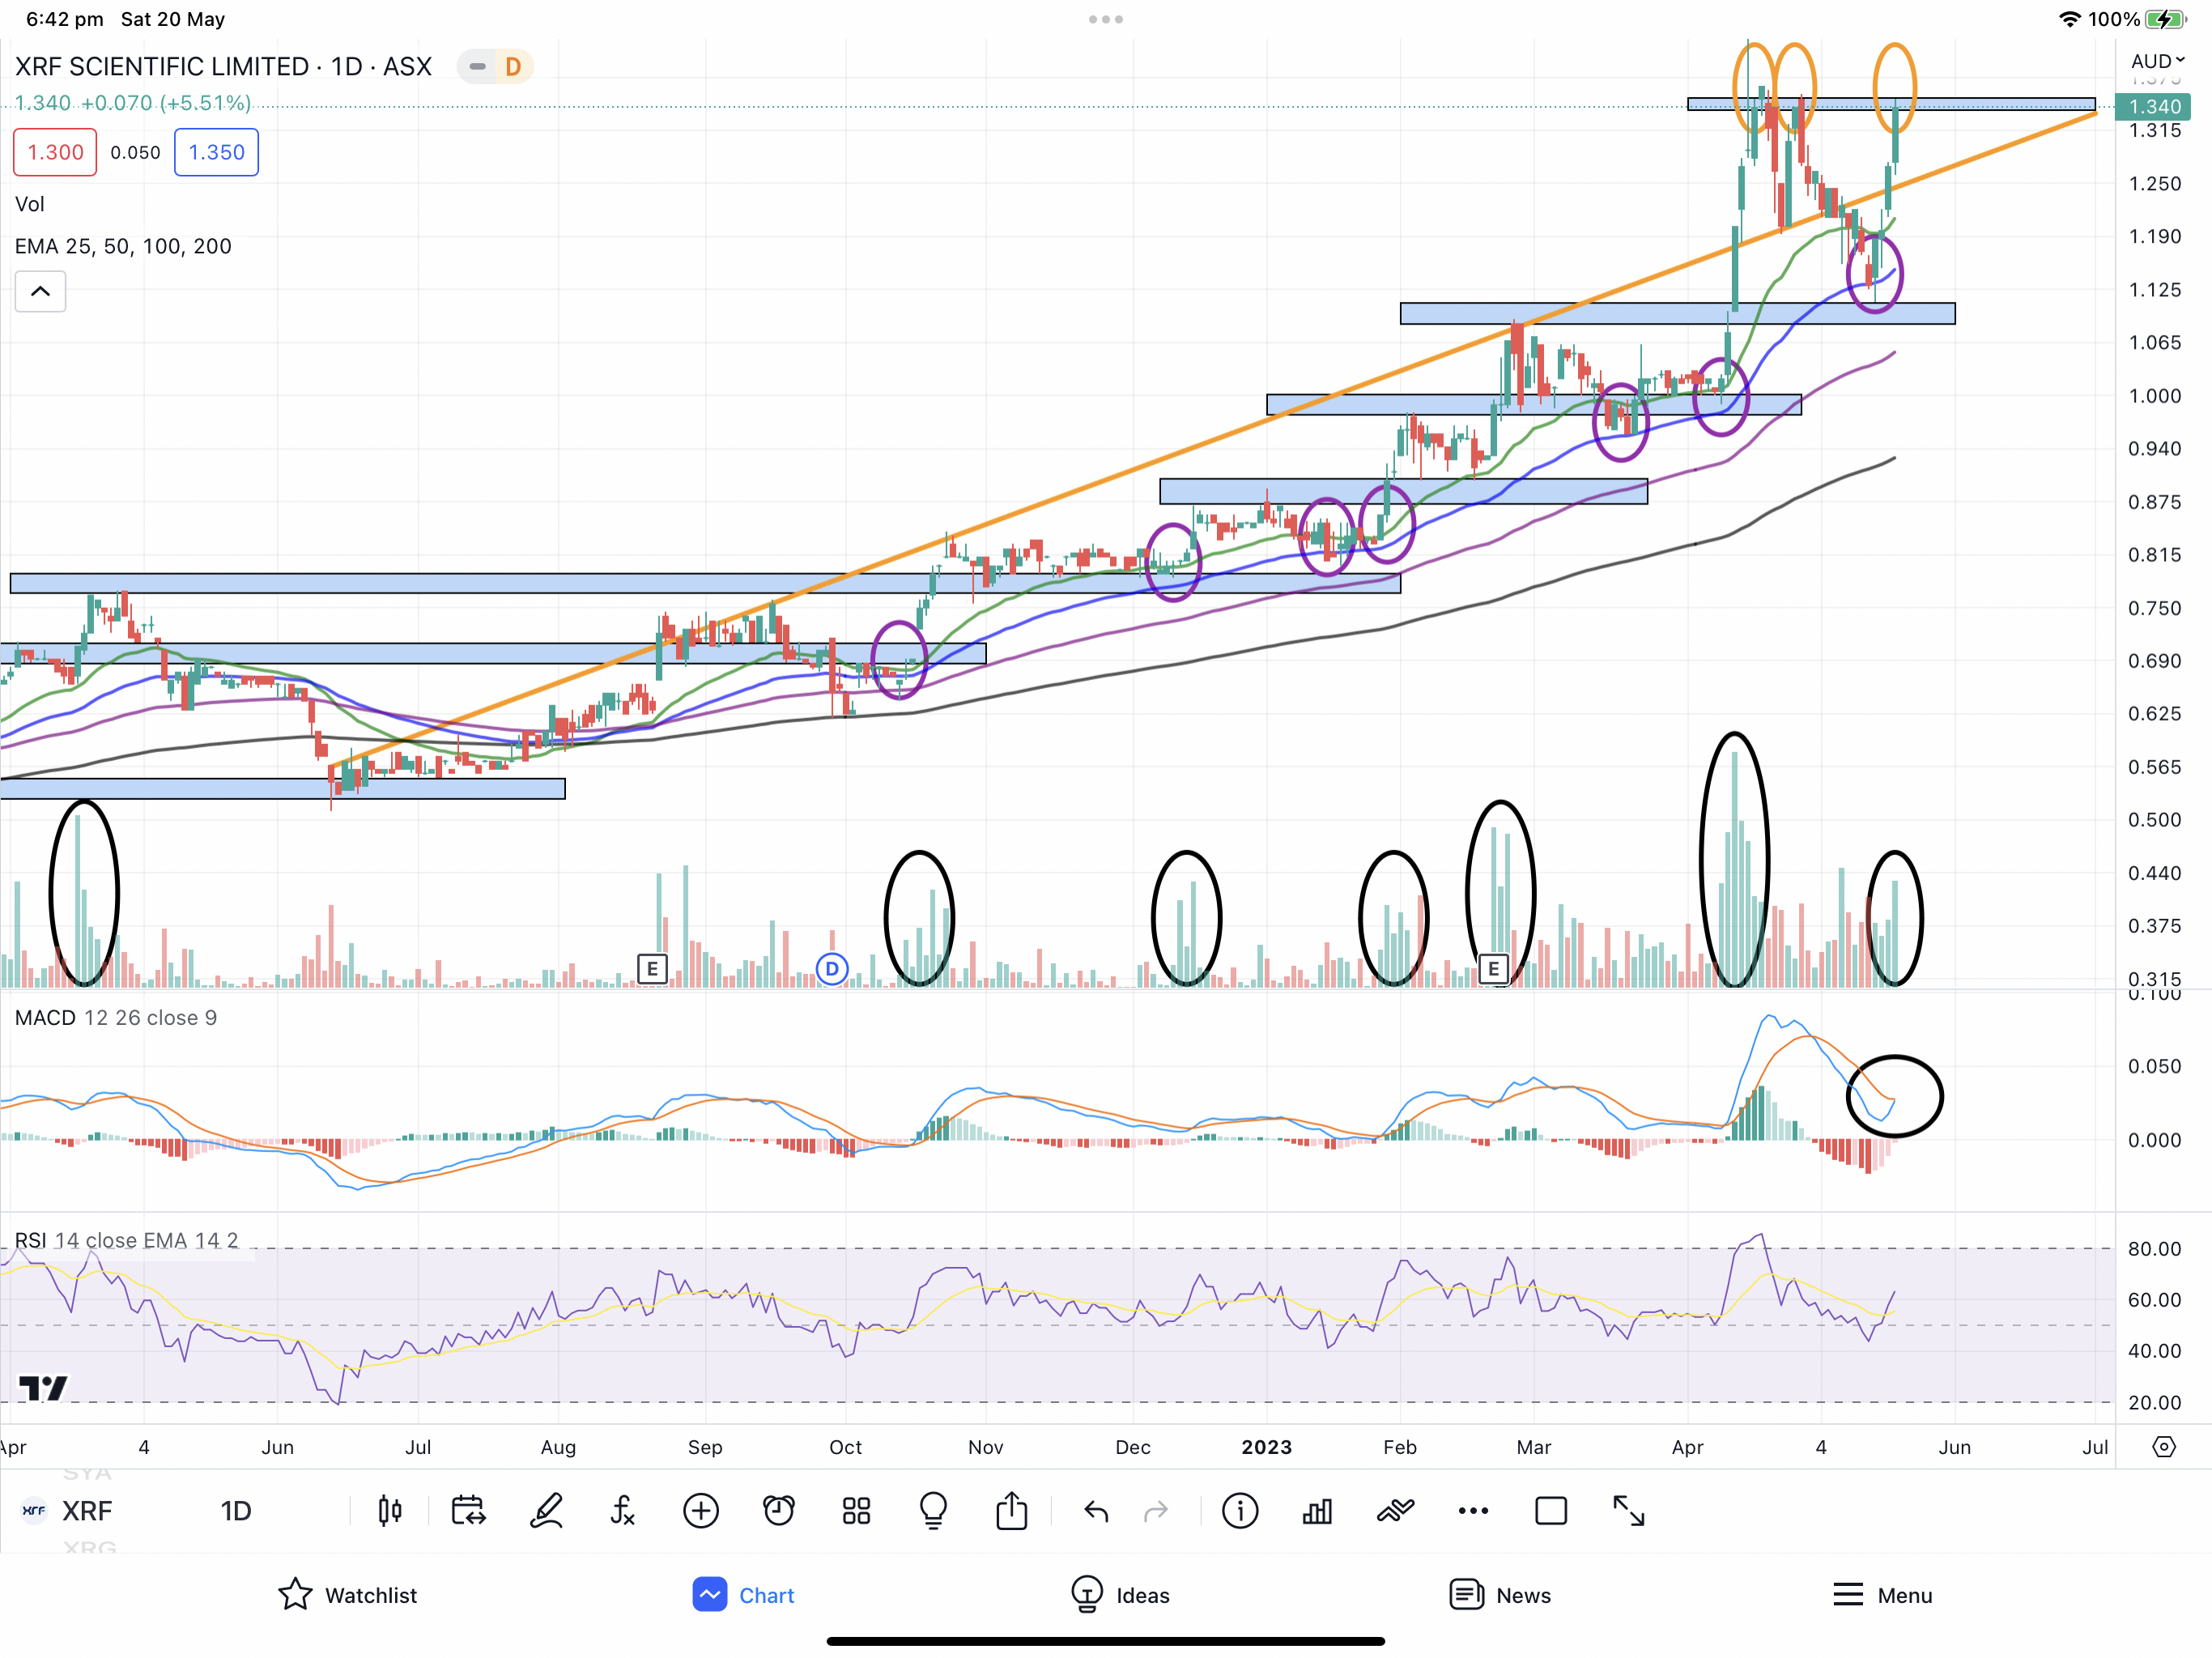This screenshot has height=1658, width=2212.
Task: Select the Vol indicator label
Action: coord(29,204)
